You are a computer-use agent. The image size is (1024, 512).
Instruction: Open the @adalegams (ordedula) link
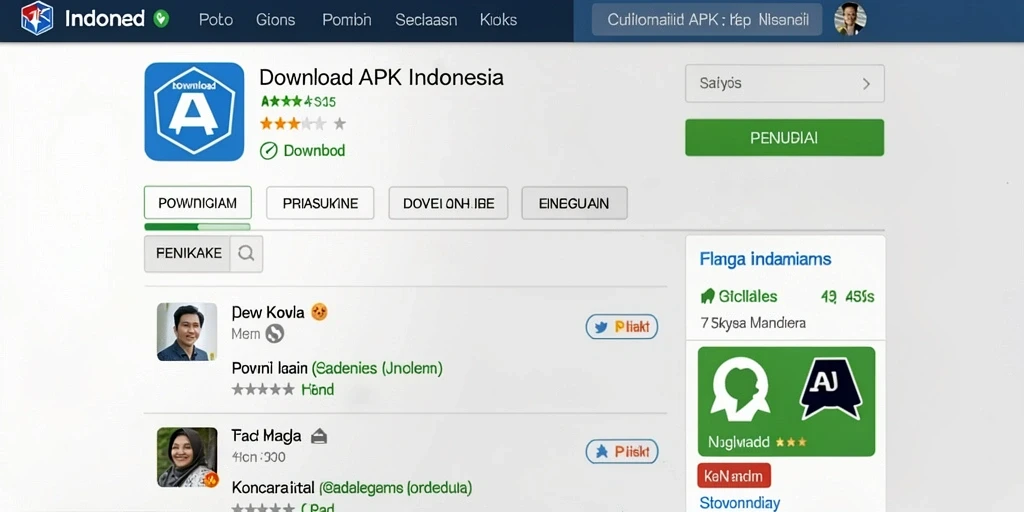click(396, 487)
